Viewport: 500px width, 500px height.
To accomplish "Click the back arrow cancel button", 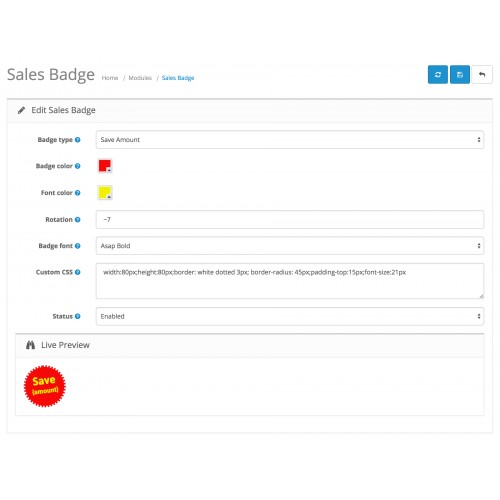I will (x=482, y=74).
